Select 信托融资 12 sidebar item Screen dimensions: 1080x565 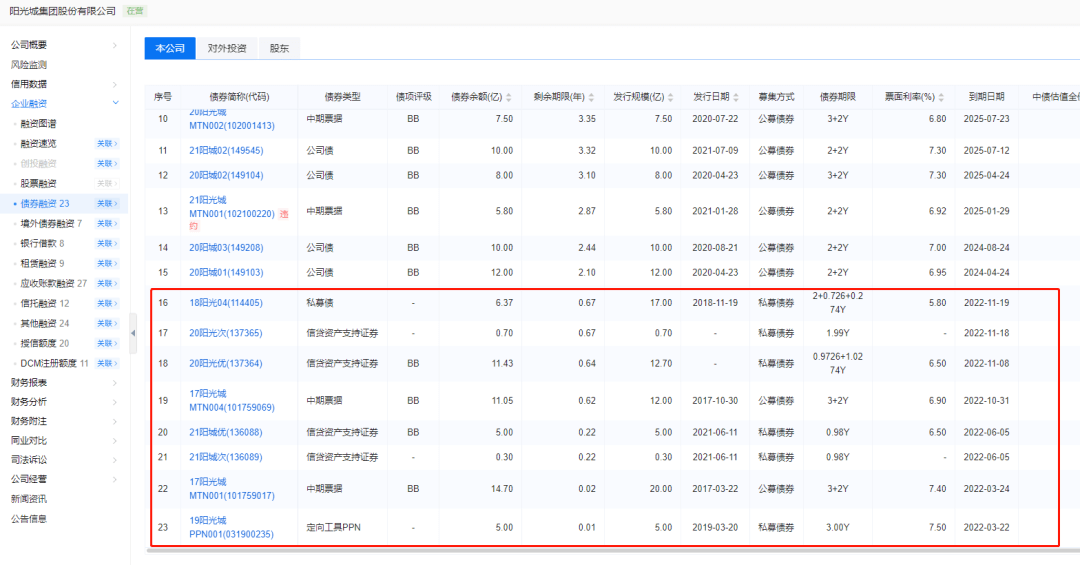pyautogui.click(x=45, y=304)
